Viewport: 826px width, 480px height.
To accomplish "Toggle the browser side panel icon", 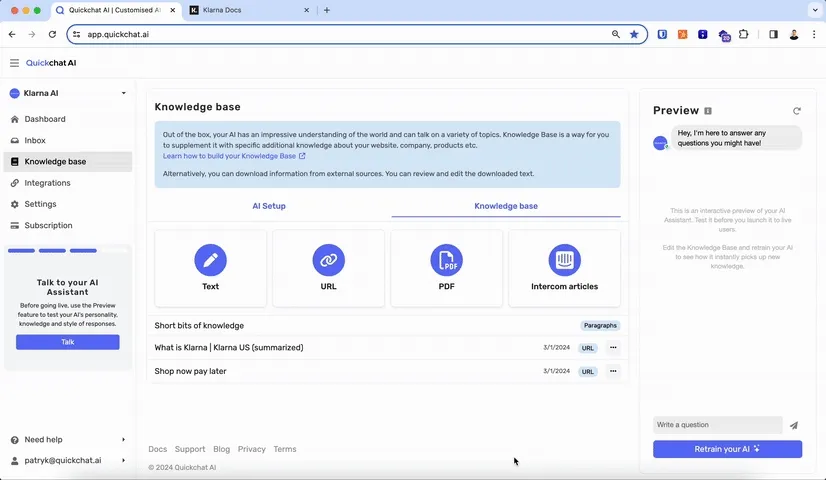I will (x=773, y=34).
